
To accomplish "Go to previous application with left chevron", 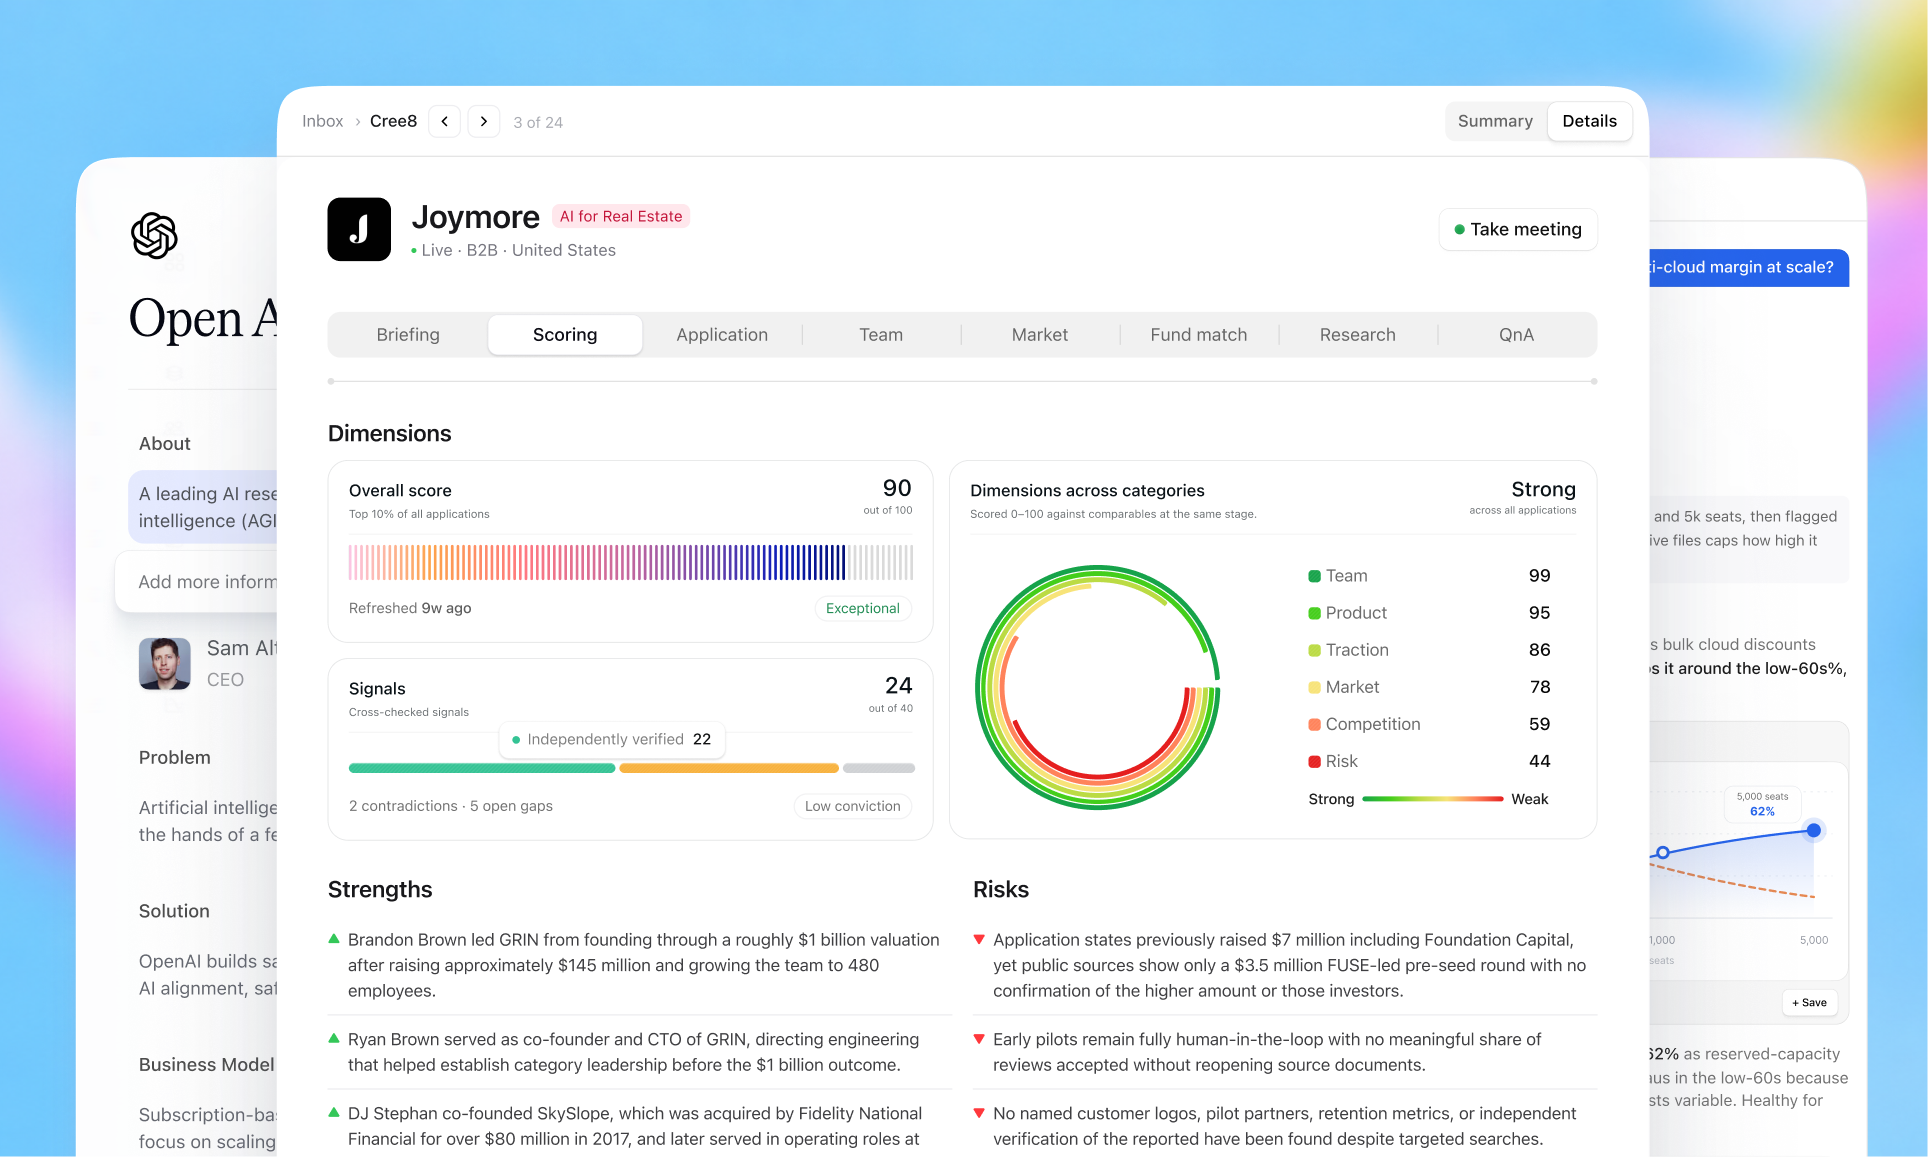I will 444,121.
